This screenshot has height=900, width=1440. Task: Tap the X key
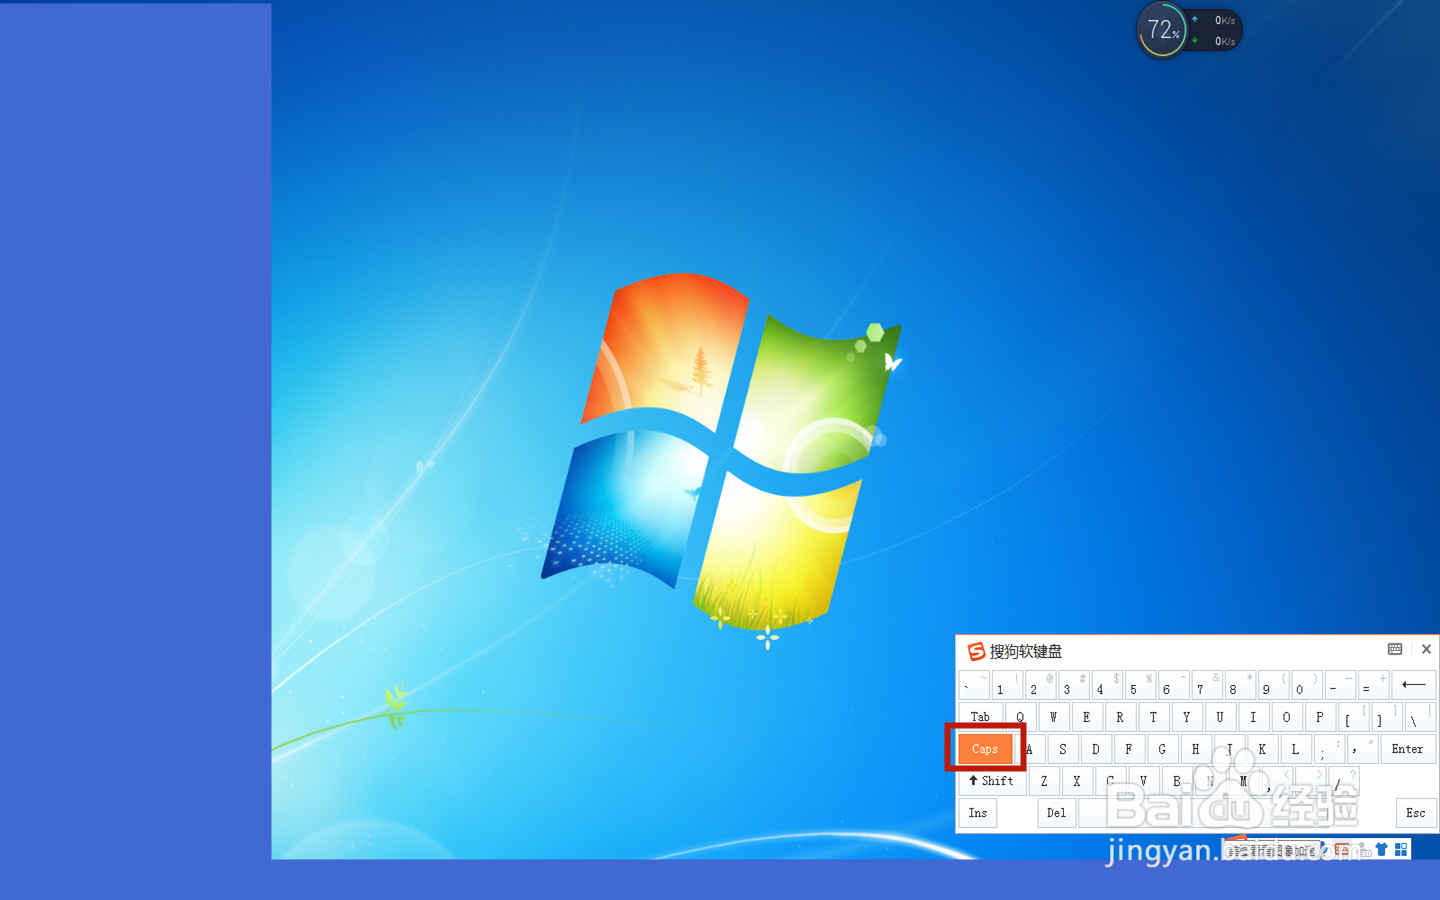(x=1077, y=781)
